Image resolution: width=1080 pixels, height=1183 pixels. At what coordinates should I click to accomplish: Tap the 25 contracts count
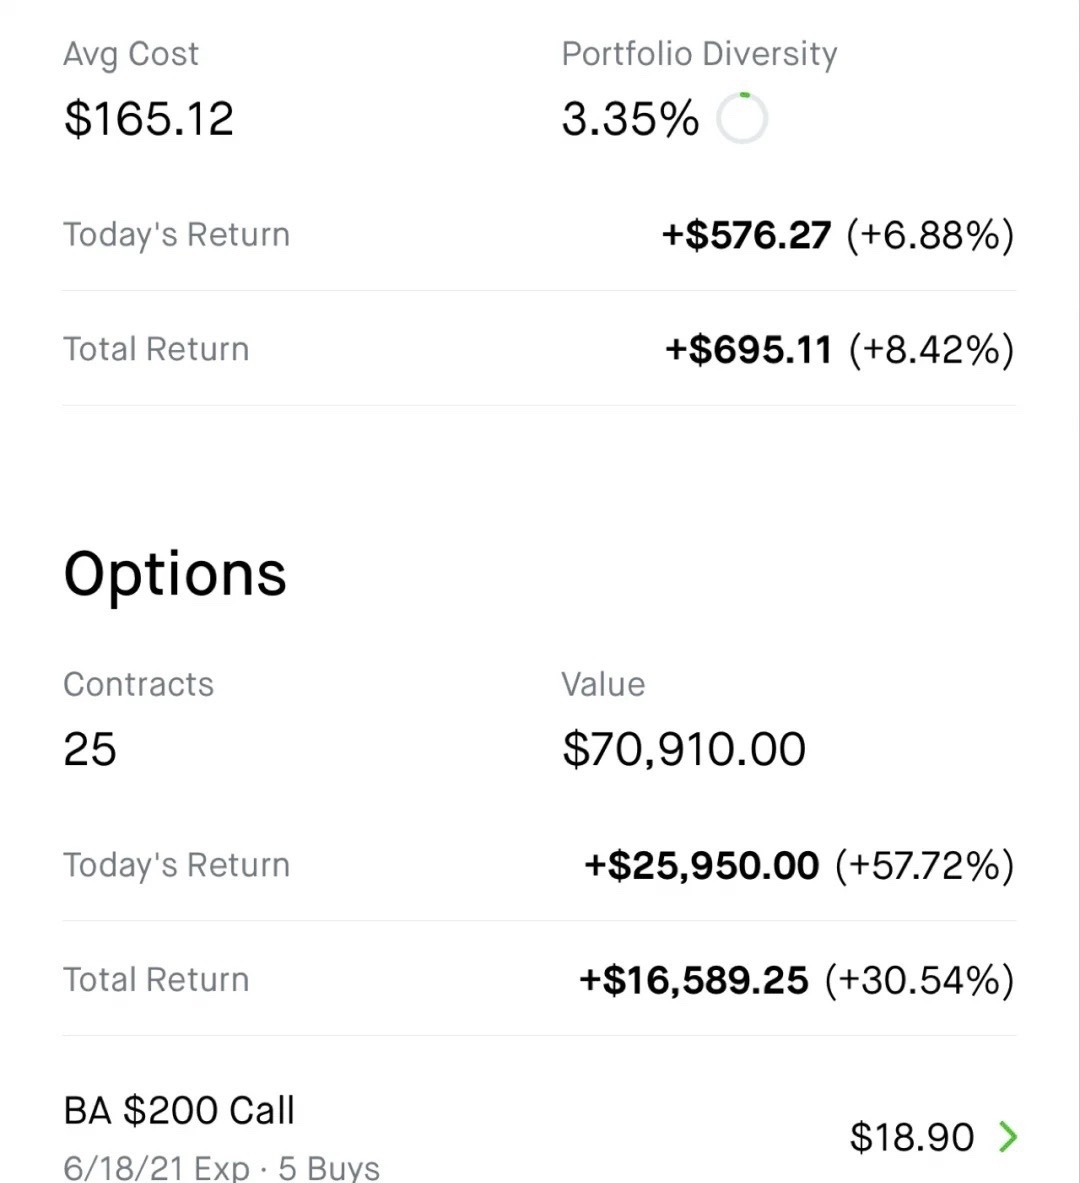click(90, 749)
